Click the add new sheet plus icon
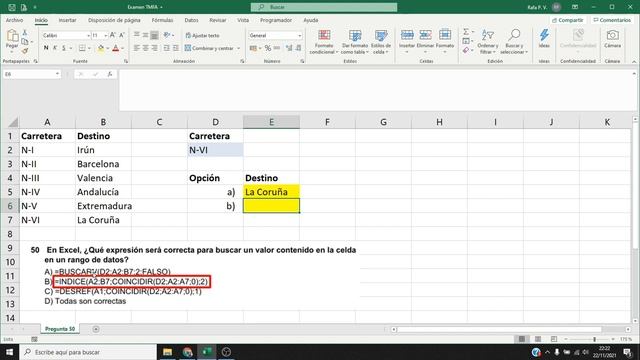640x360 pixels. pos(96,329)
